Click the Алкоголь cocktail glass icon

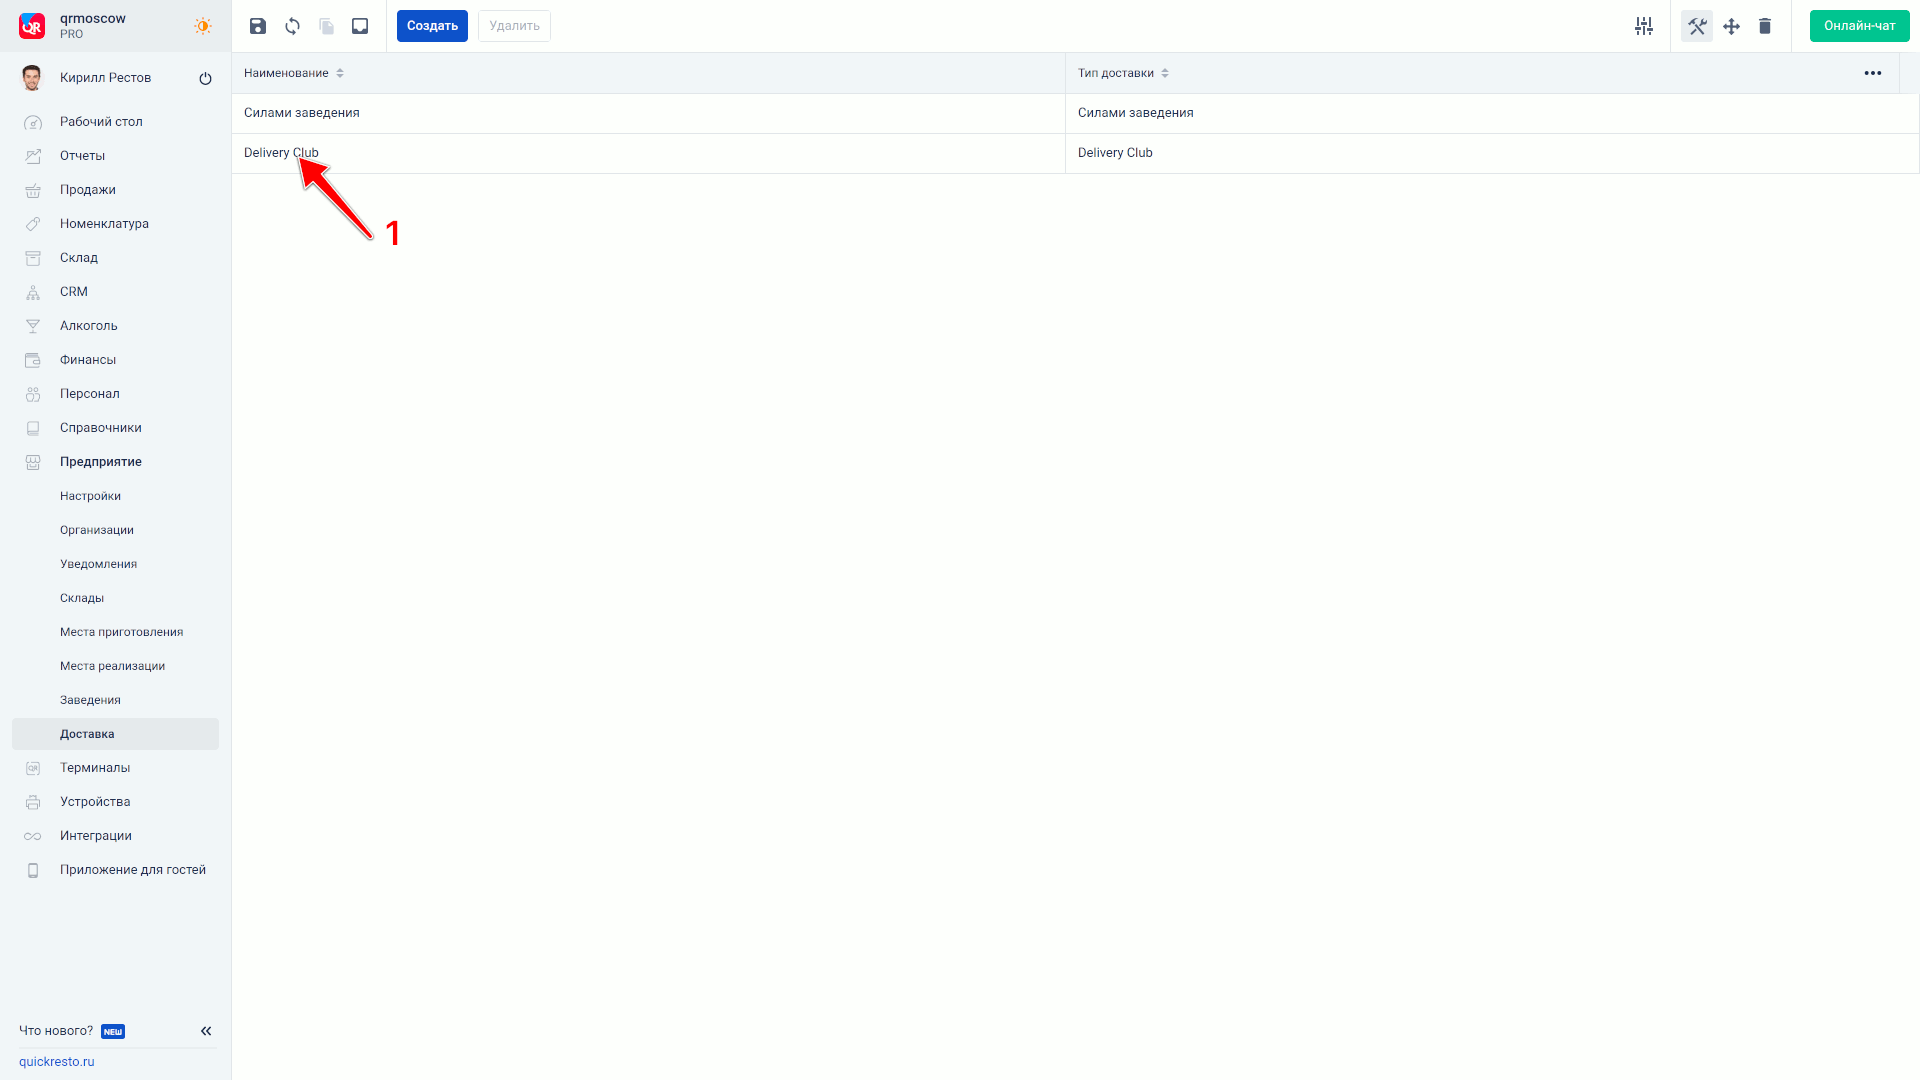(33, 326)
